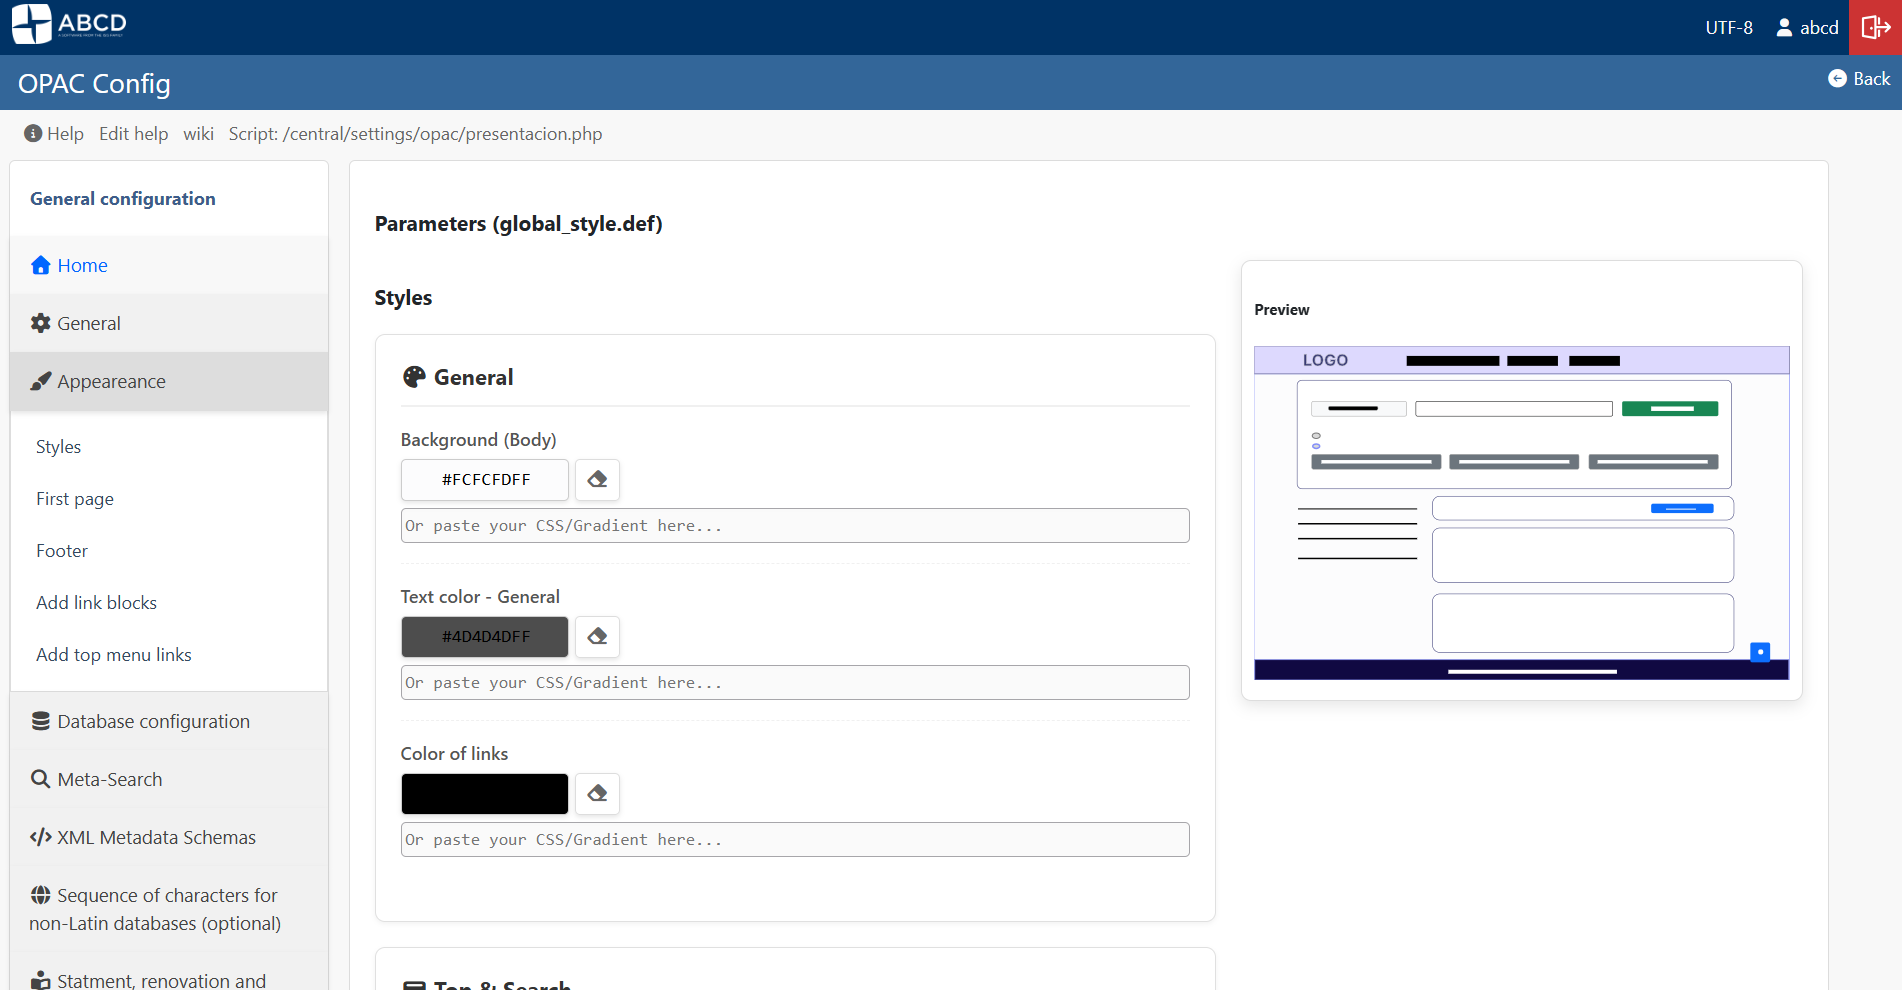Viewport: 1902px width, 990px height.
Task: Click the magnifier icon beside Meta-Search
Action: tap(41, 779)
